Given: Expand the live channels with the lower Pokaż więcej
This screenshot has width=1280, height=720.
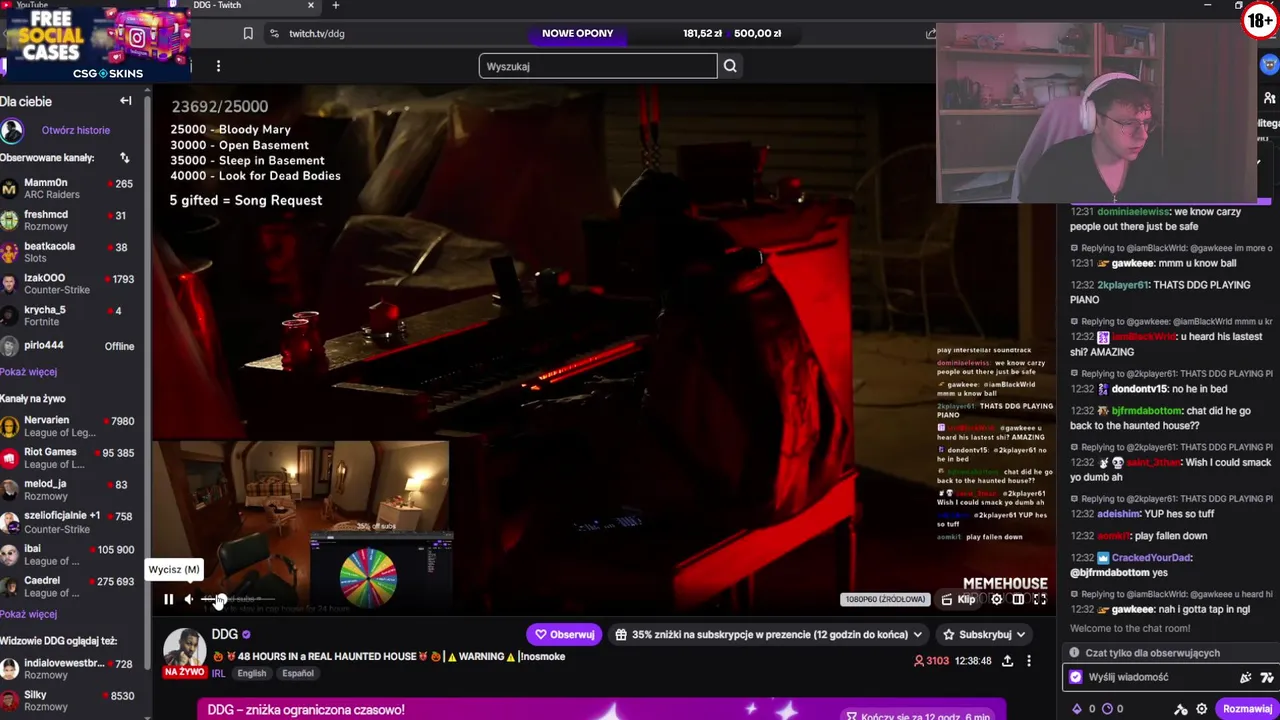Looking at the screenshot, I should (x=29, y=614).
